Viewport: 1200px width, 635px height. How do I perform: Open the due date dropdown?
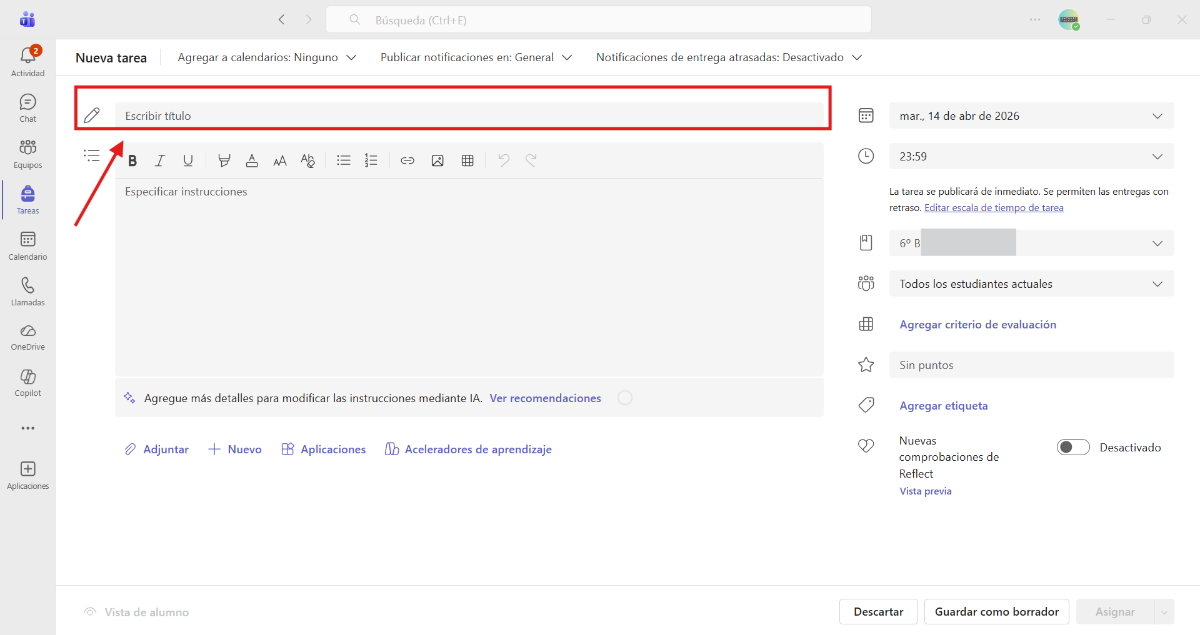tap(1031, 116)
